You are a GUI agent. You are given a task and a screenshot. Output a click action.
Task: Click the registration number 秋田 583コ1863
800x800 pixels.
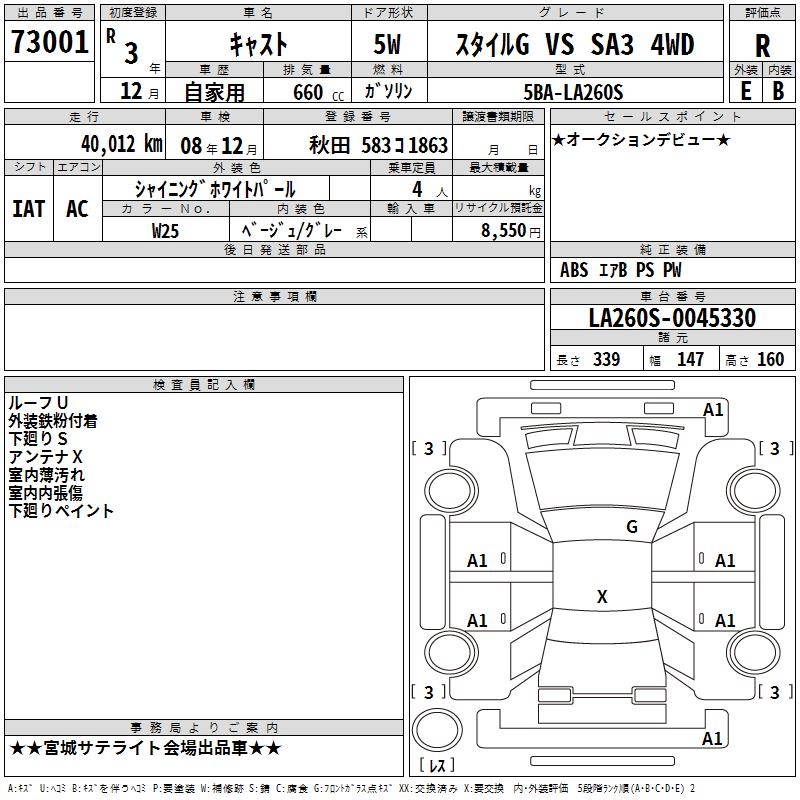pos(379,145)
